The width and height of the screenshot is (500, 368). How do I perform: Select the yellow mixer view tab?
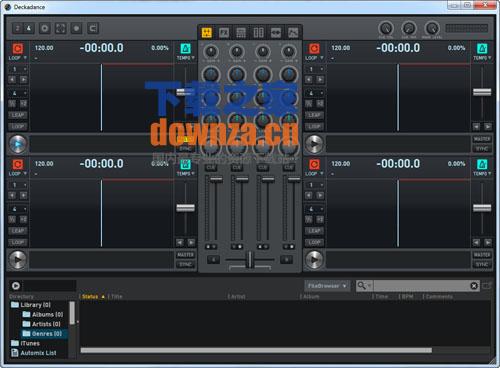click(207, 33)
